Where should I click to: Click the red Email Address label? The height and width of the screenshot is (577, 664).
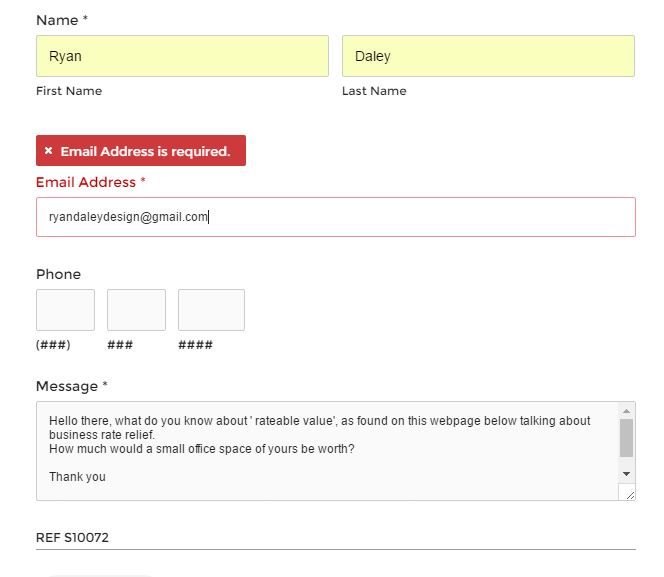pyautogui.click(x=91, y=182)
